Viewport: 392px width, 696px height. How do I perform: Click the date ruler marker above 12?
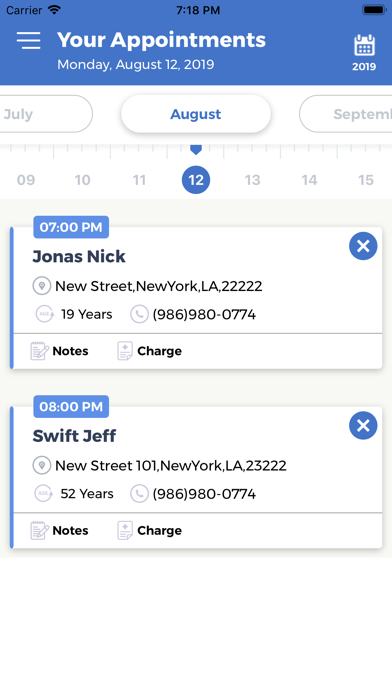click(x=196, y=149)
